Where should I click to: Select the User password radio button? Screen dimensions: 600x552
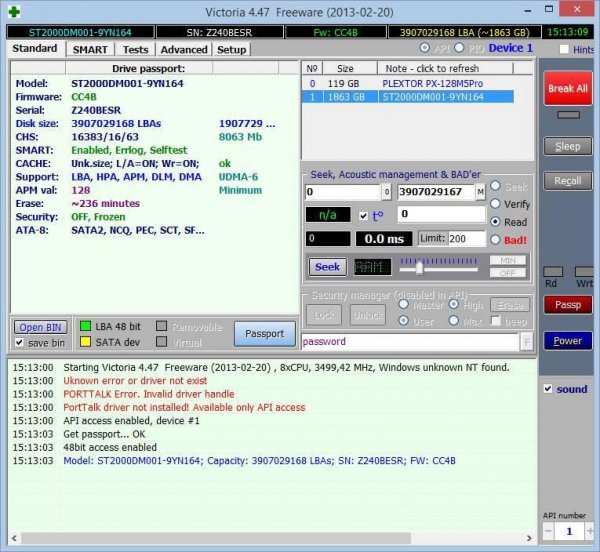tap(403, 321)
